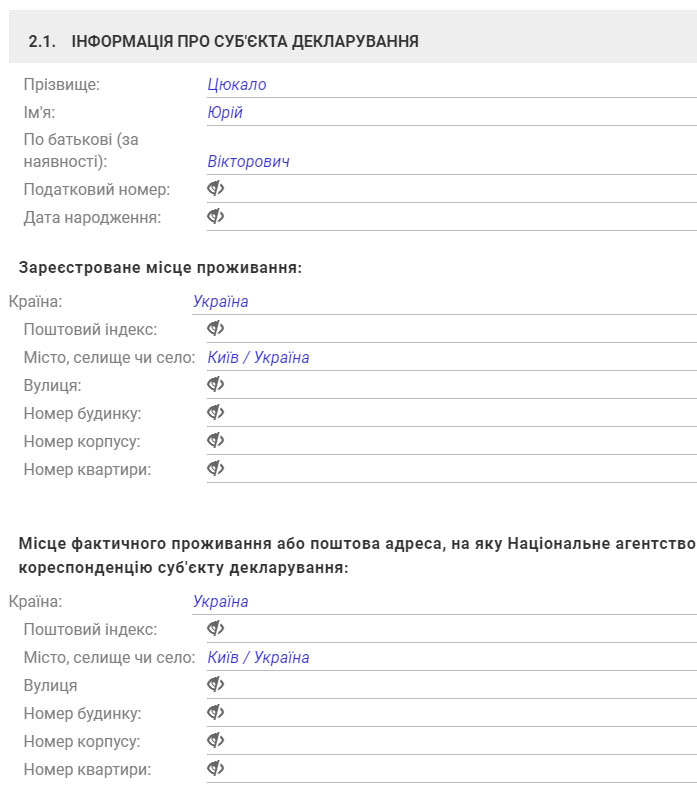Click the surname value Цюкало

point(237,85)
